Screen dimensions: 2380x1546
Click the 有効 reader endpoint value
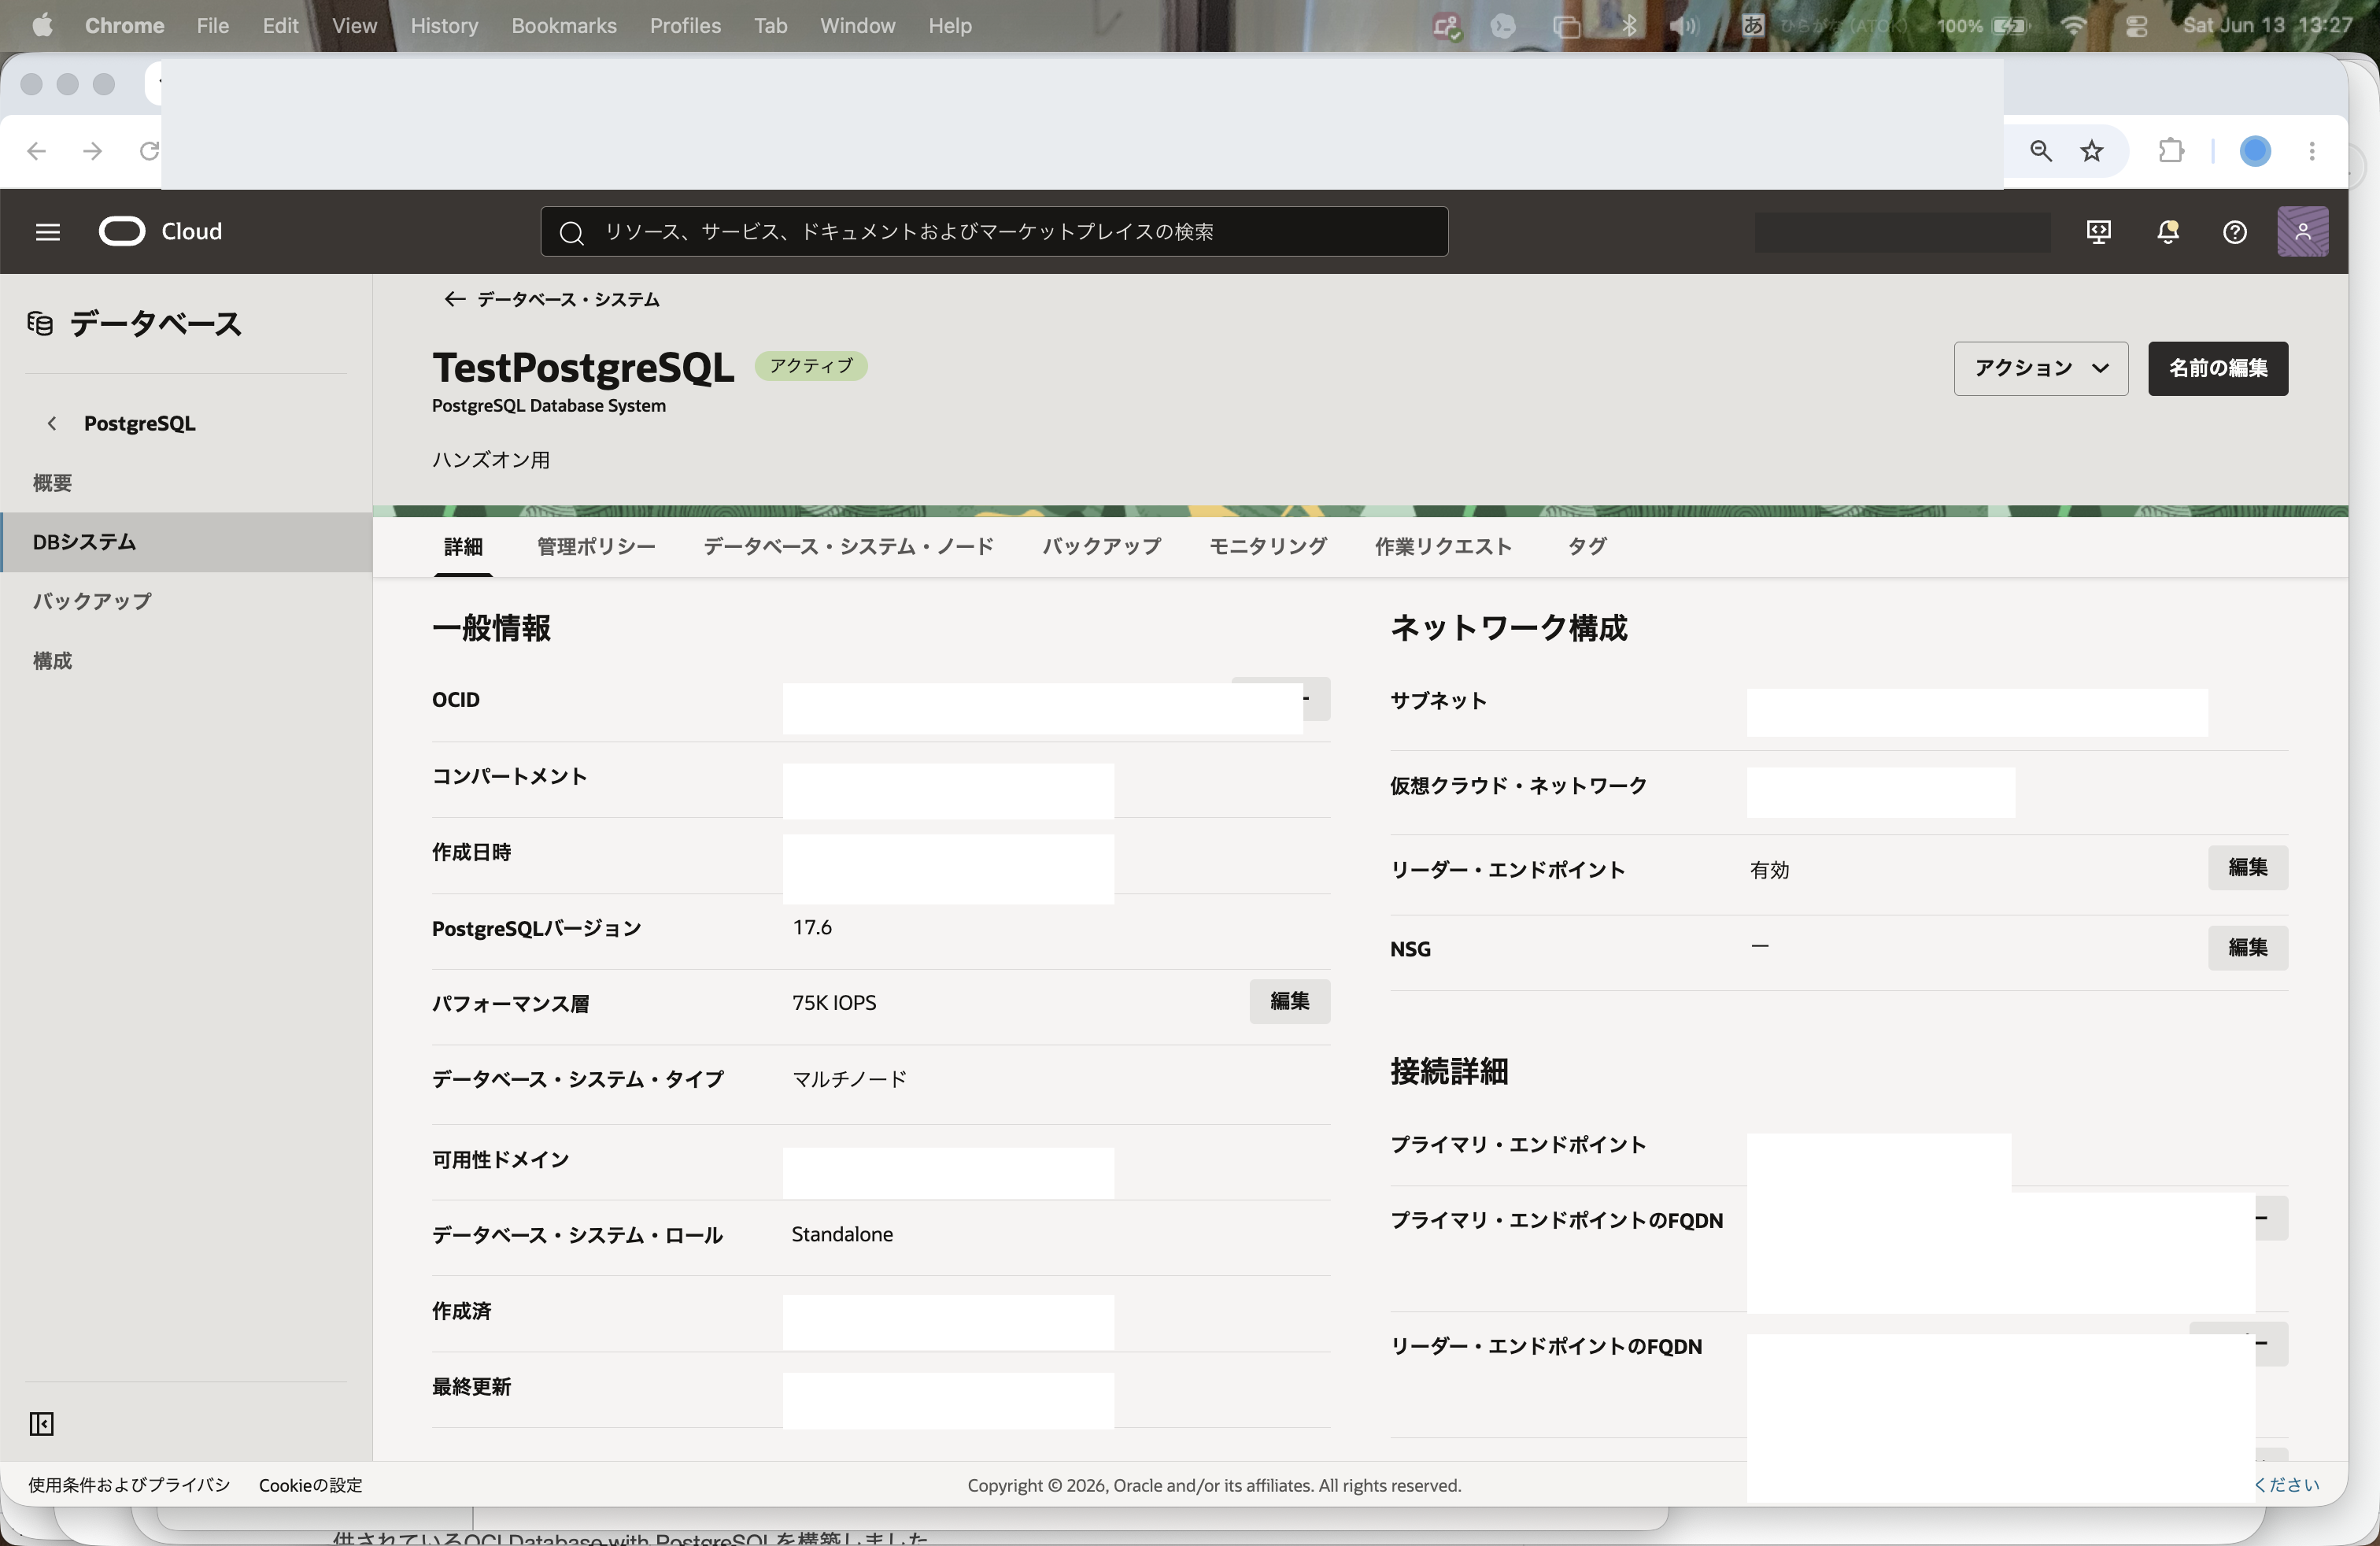tap(1769, 870)
